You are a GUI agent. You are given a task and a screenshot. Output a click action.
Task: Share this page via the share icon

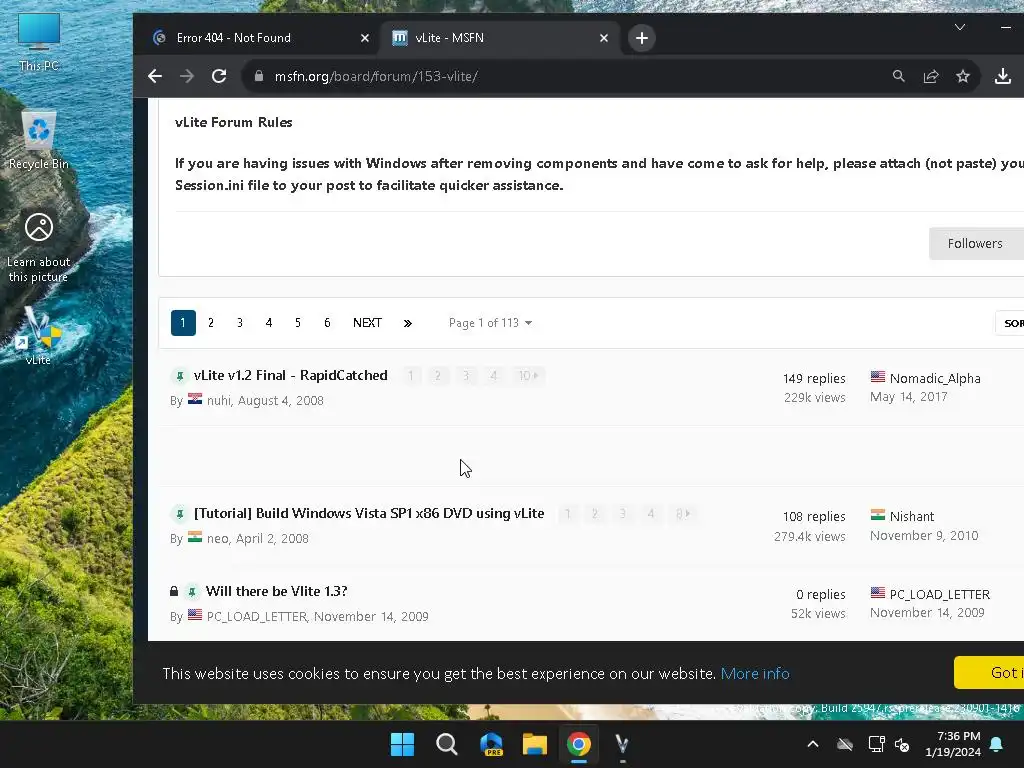click(x=931, y=76)
